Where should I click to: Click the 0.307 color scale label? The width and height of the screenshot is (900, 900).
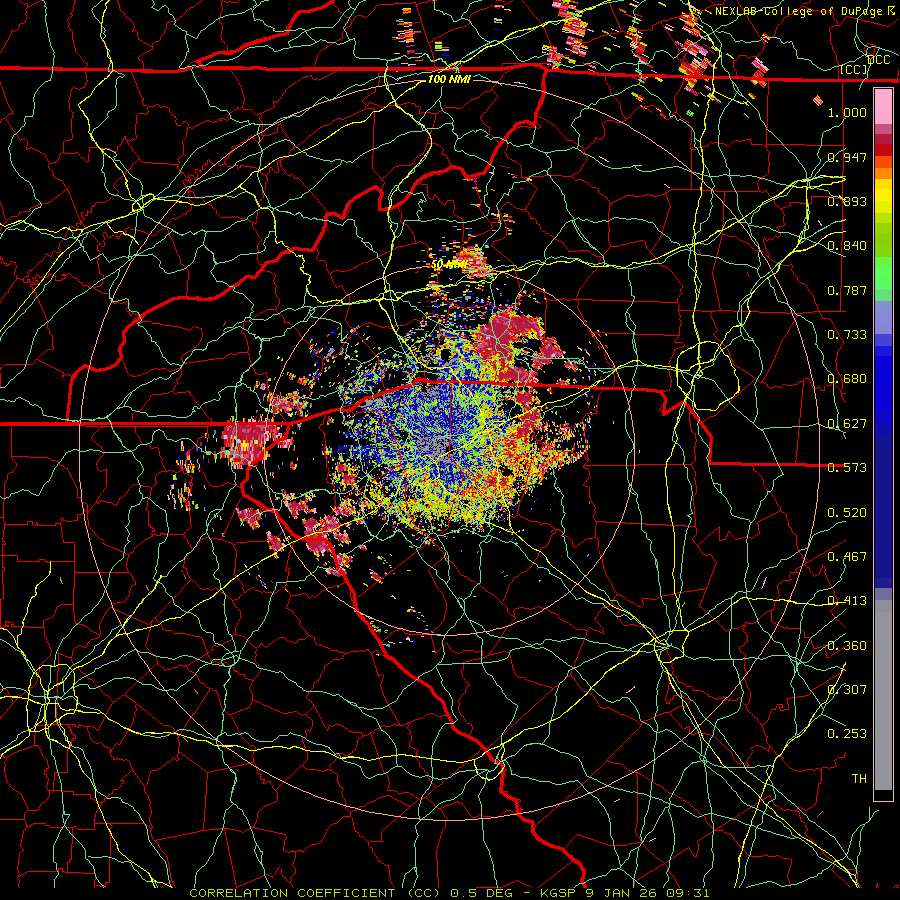point(847,690)
